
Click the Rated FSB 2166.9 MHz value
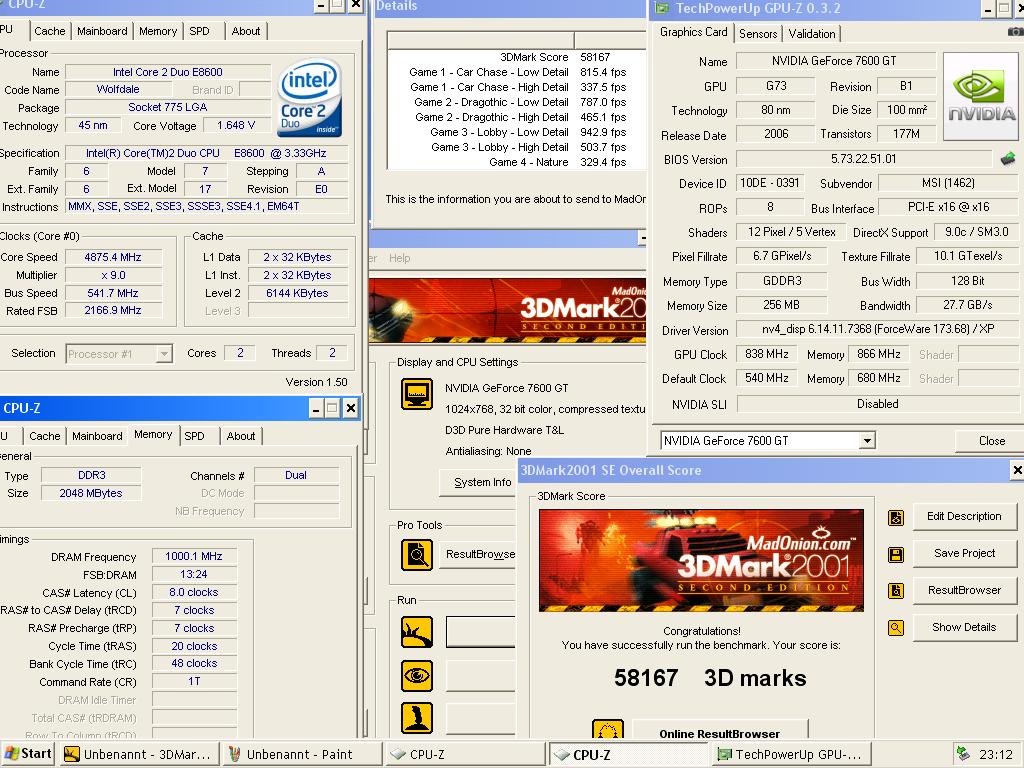(112, 311)
